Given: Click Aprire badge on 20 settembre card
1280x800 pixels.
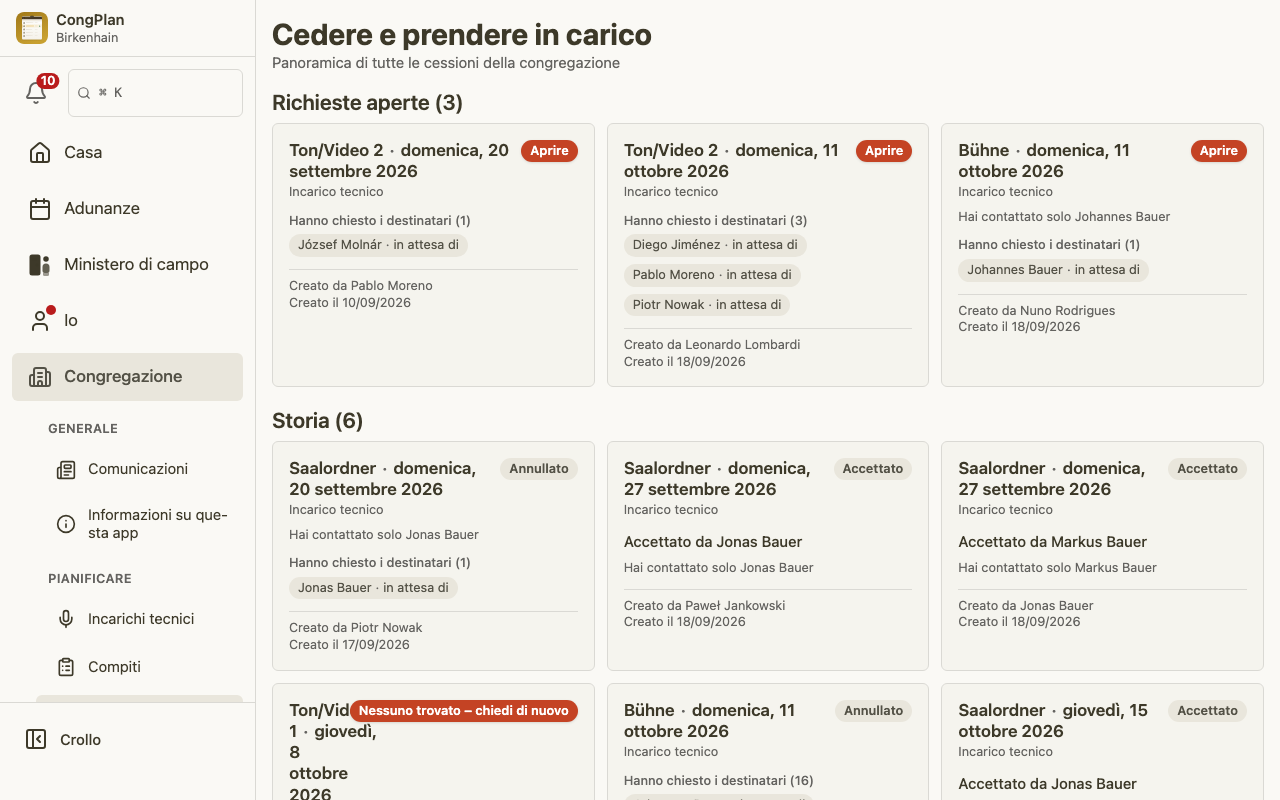Looking at the screenshot, I should pos(549,151).
